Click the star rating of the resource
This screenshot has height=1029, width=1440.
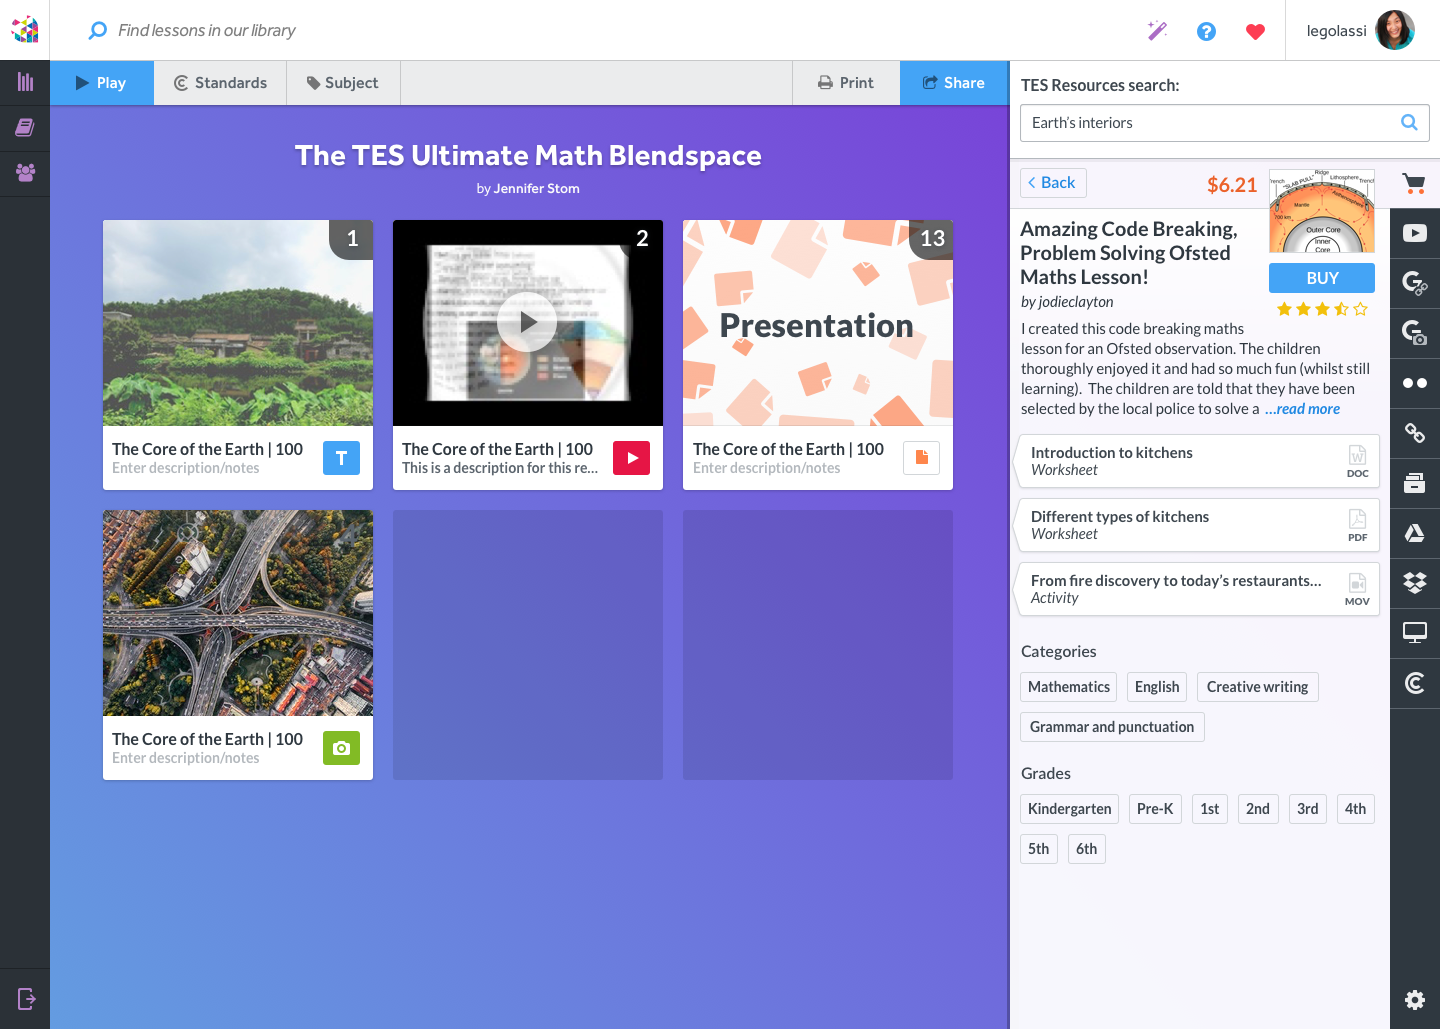click(x=1322, y=309)
